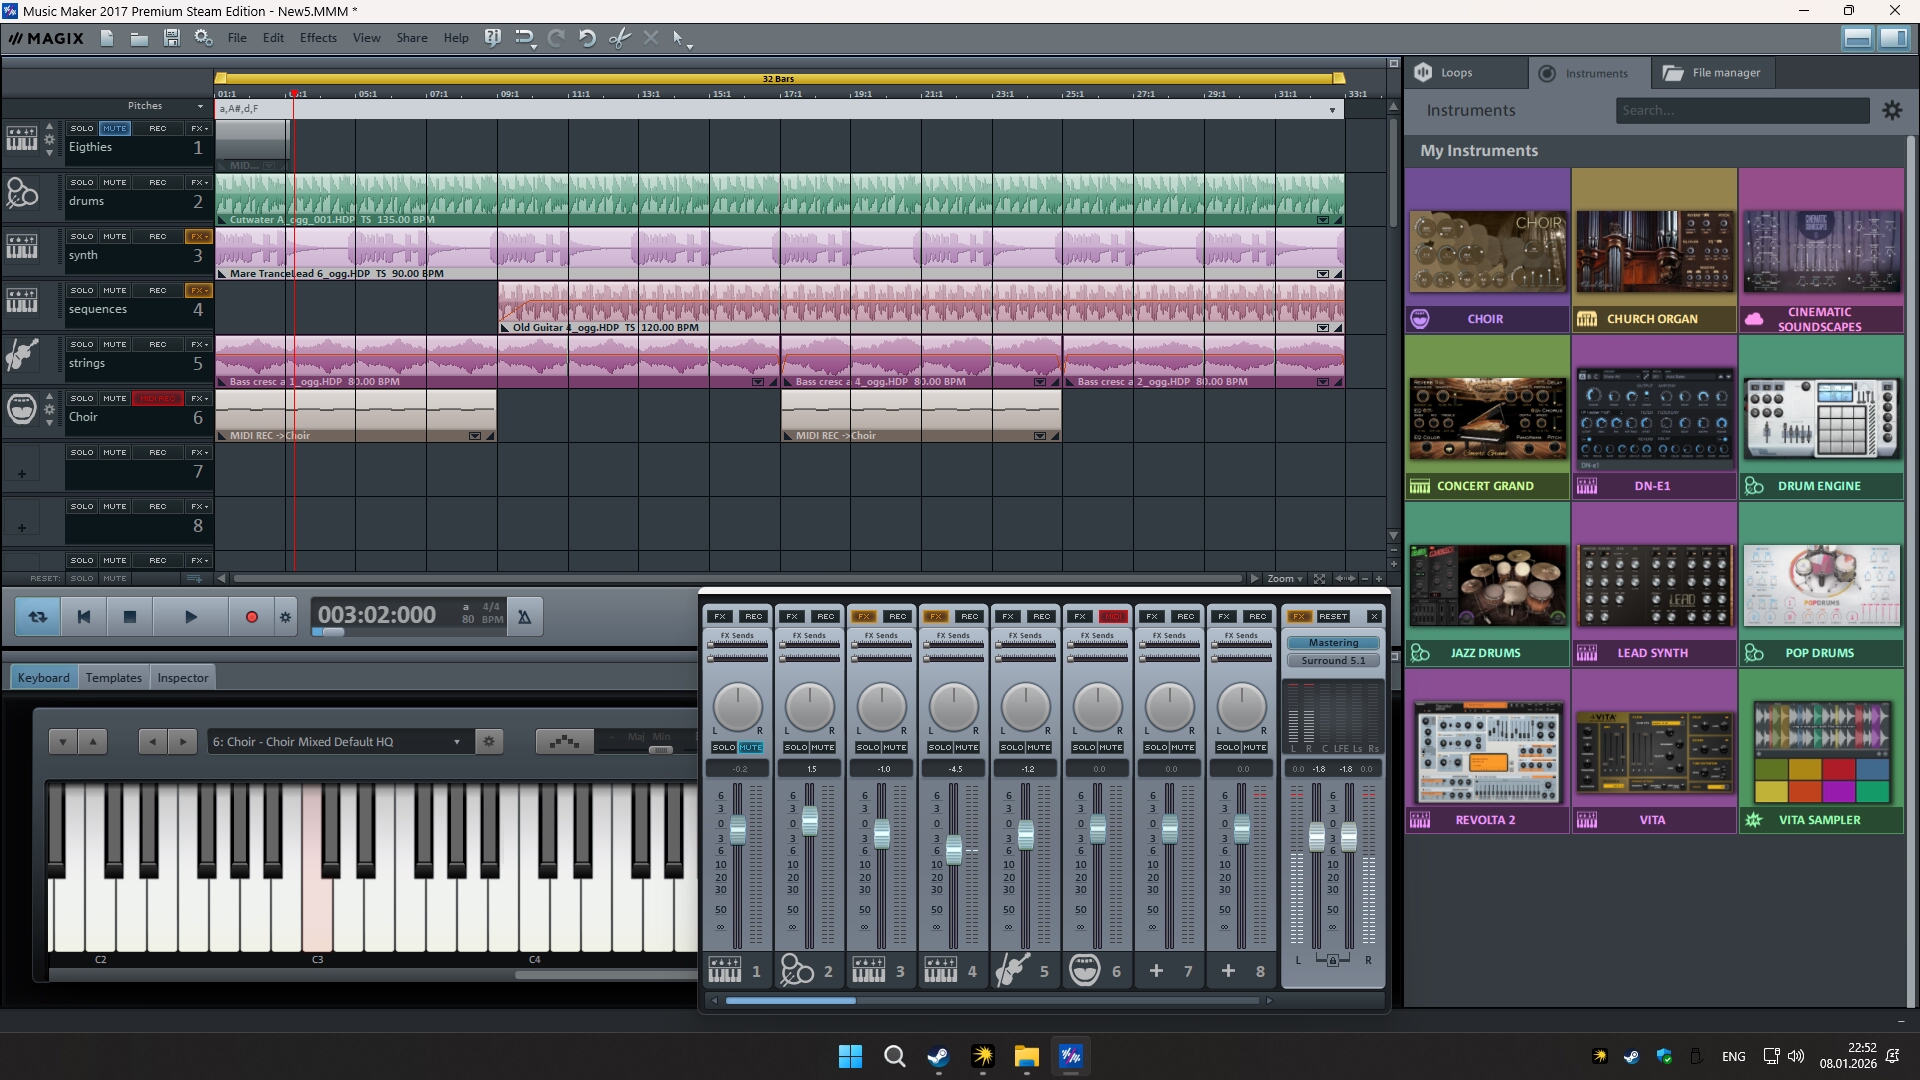1920x1080 pixels.
Task: Toggle the loop playback button
Action: pyautogui.click(x=38, y=617)
